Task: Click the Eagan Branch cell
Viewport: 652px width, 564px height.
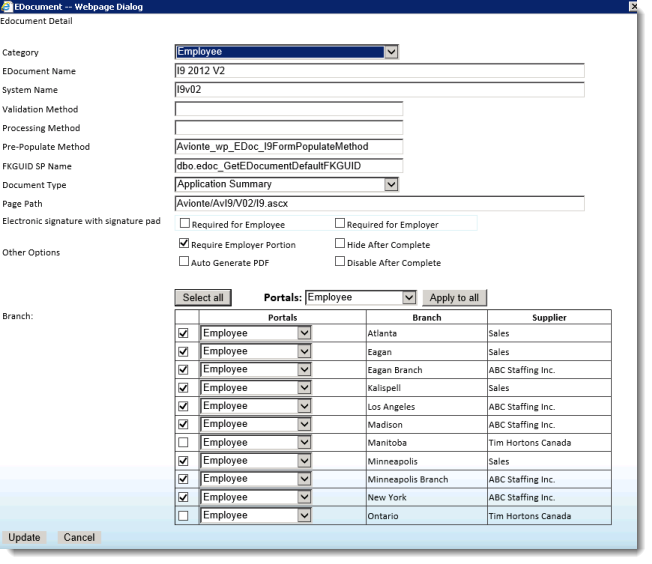Action: 427,370
